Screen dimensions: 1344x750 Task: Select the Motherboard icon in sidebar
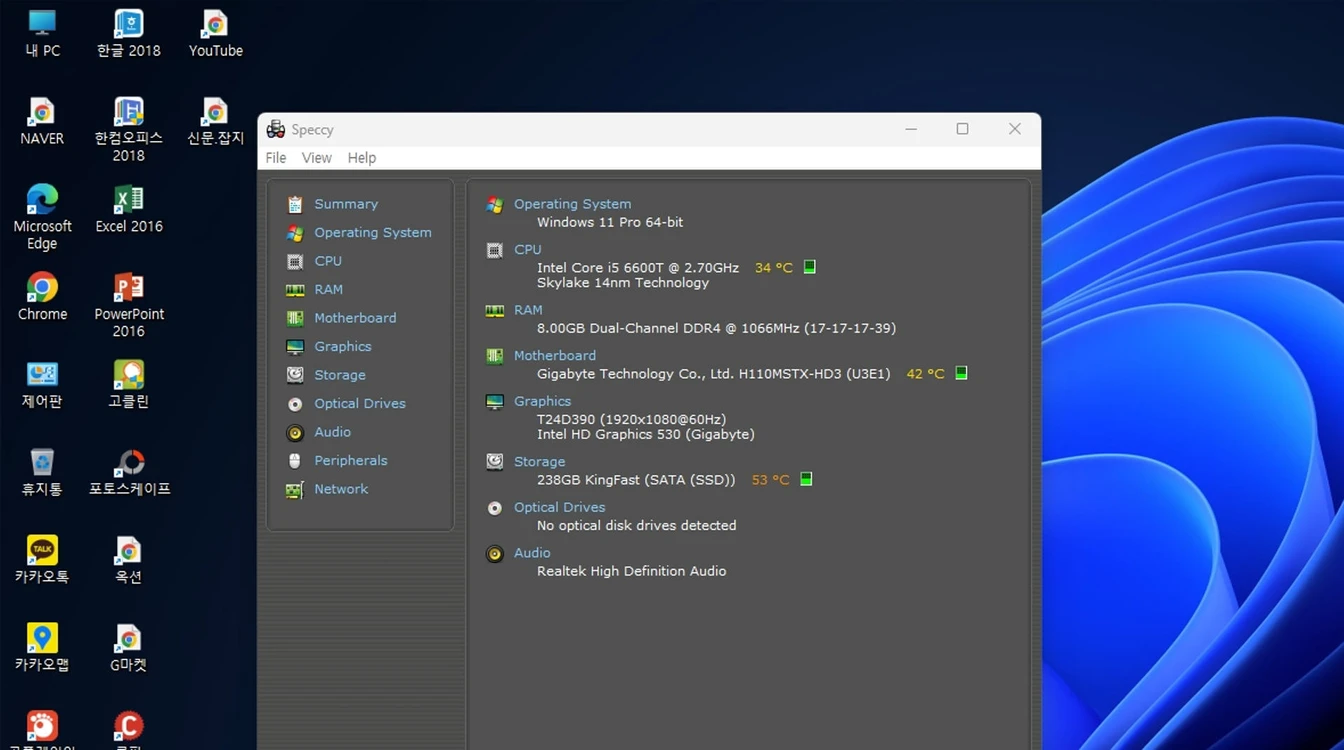pyautogui.click(x=295, y=318)
